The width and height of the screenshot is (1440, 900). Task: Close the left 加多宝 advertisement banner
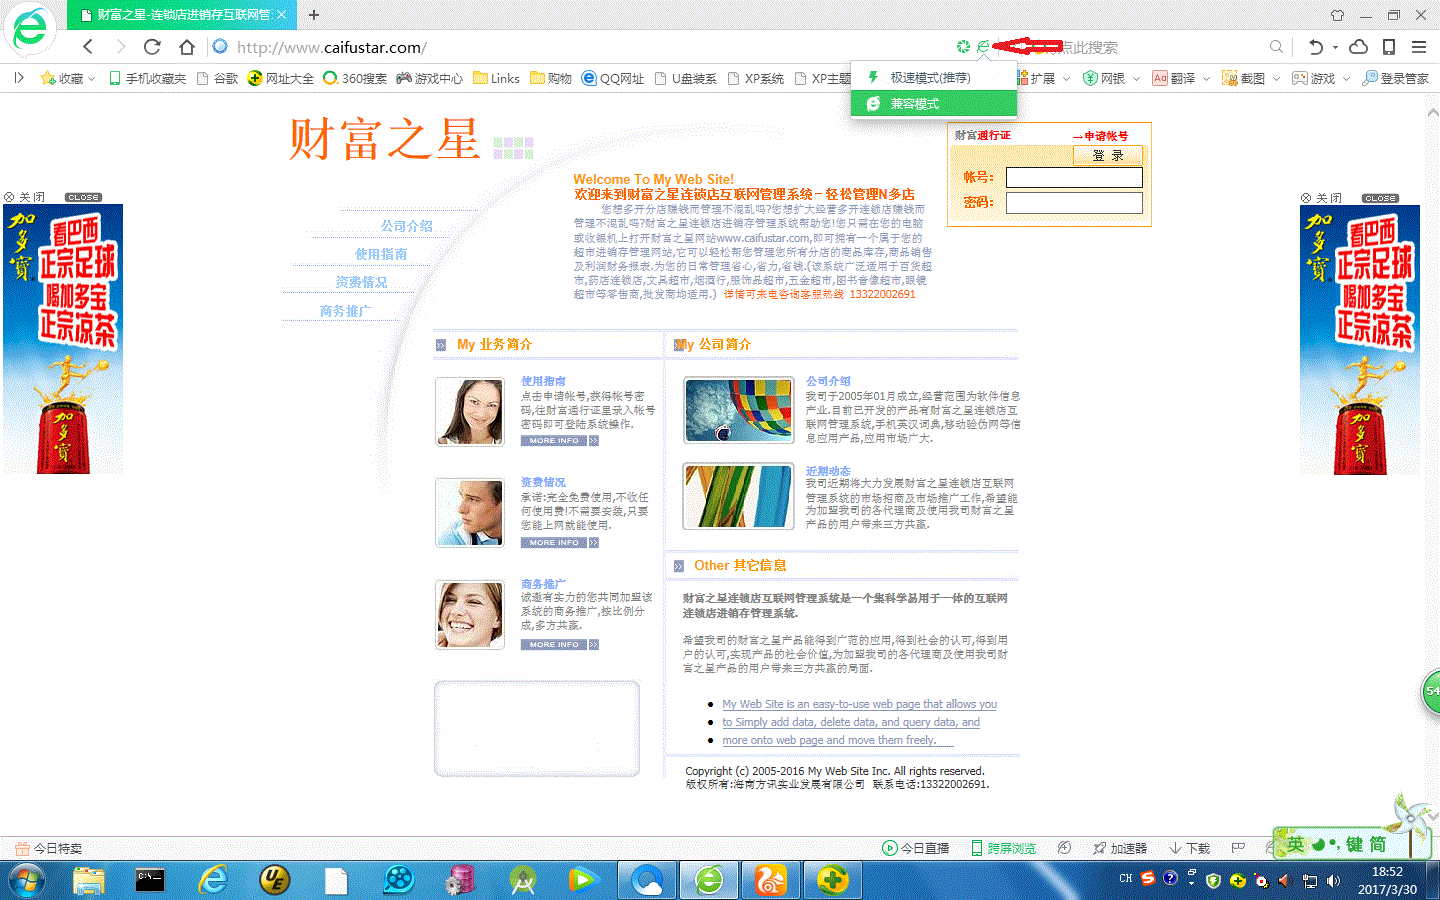pyautogui.click(x=26, y=197)
